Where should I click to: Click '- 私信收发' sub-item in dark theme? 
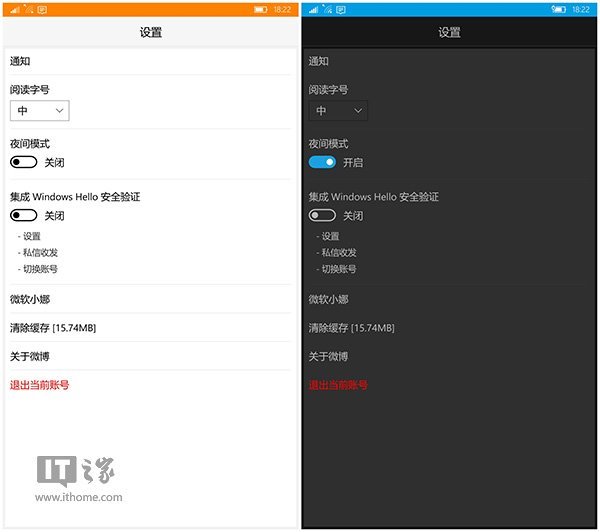[336, 253]
